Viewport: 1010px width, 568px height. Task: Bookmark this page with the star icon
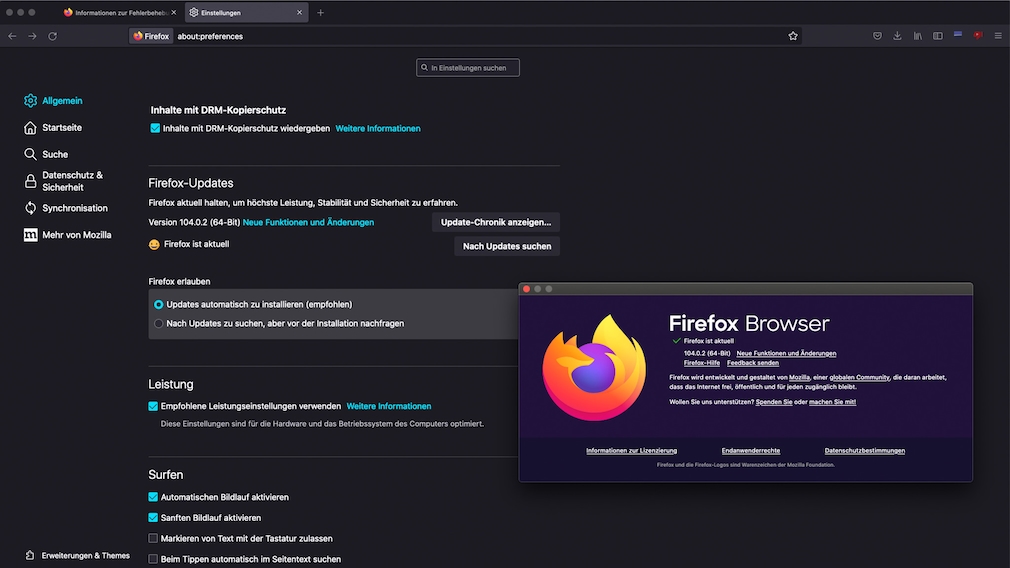pyautogui.click(x=793, y=36)
